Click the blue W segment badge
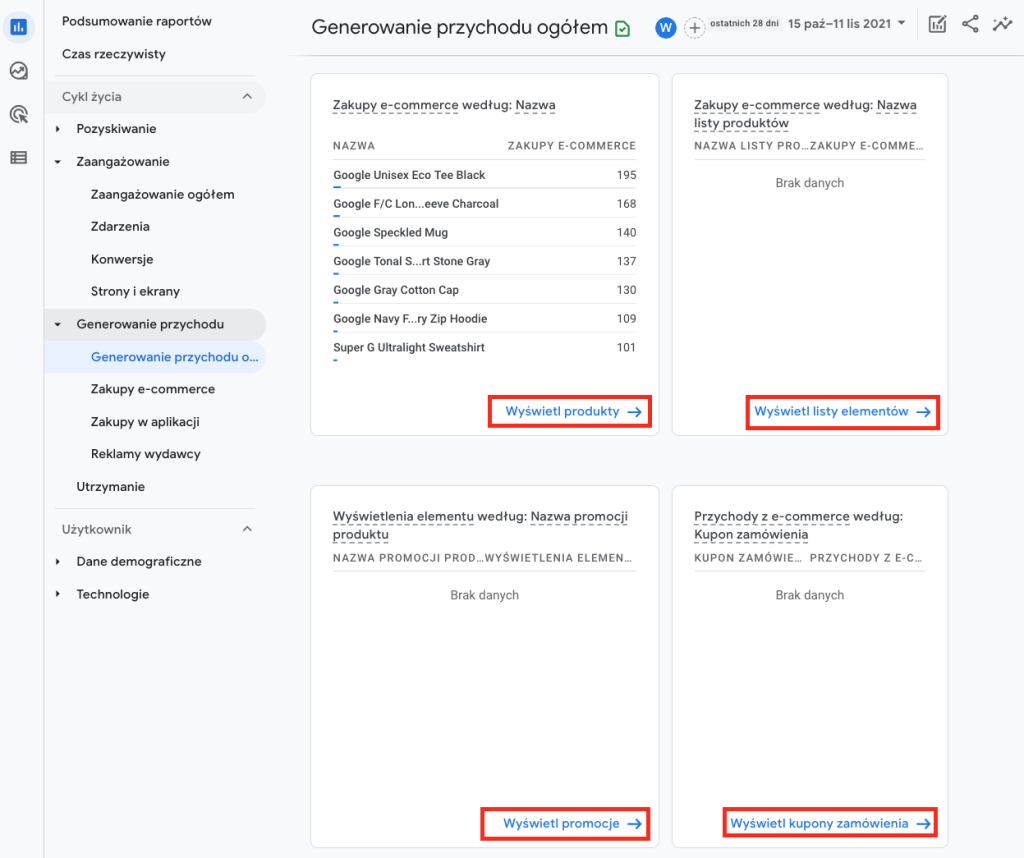Image resolution: width=1024 pixels, height=858 pixels. pos(665,28)
